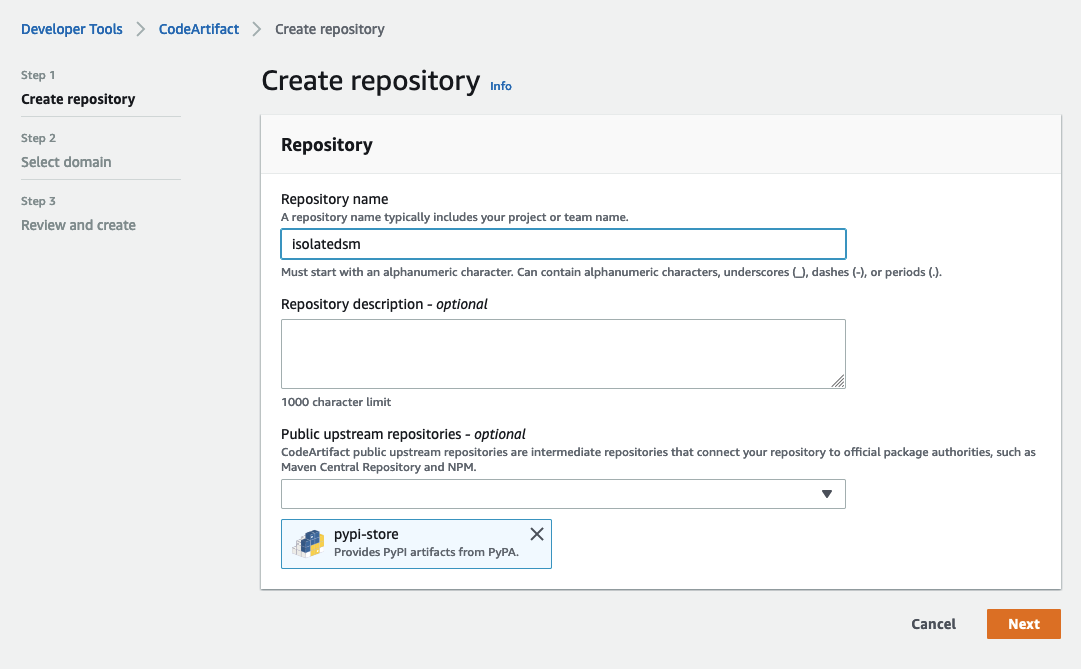The image size is (1081, 669).
Task: Click the pypi-store label text
Action: (x=366, y=534)
